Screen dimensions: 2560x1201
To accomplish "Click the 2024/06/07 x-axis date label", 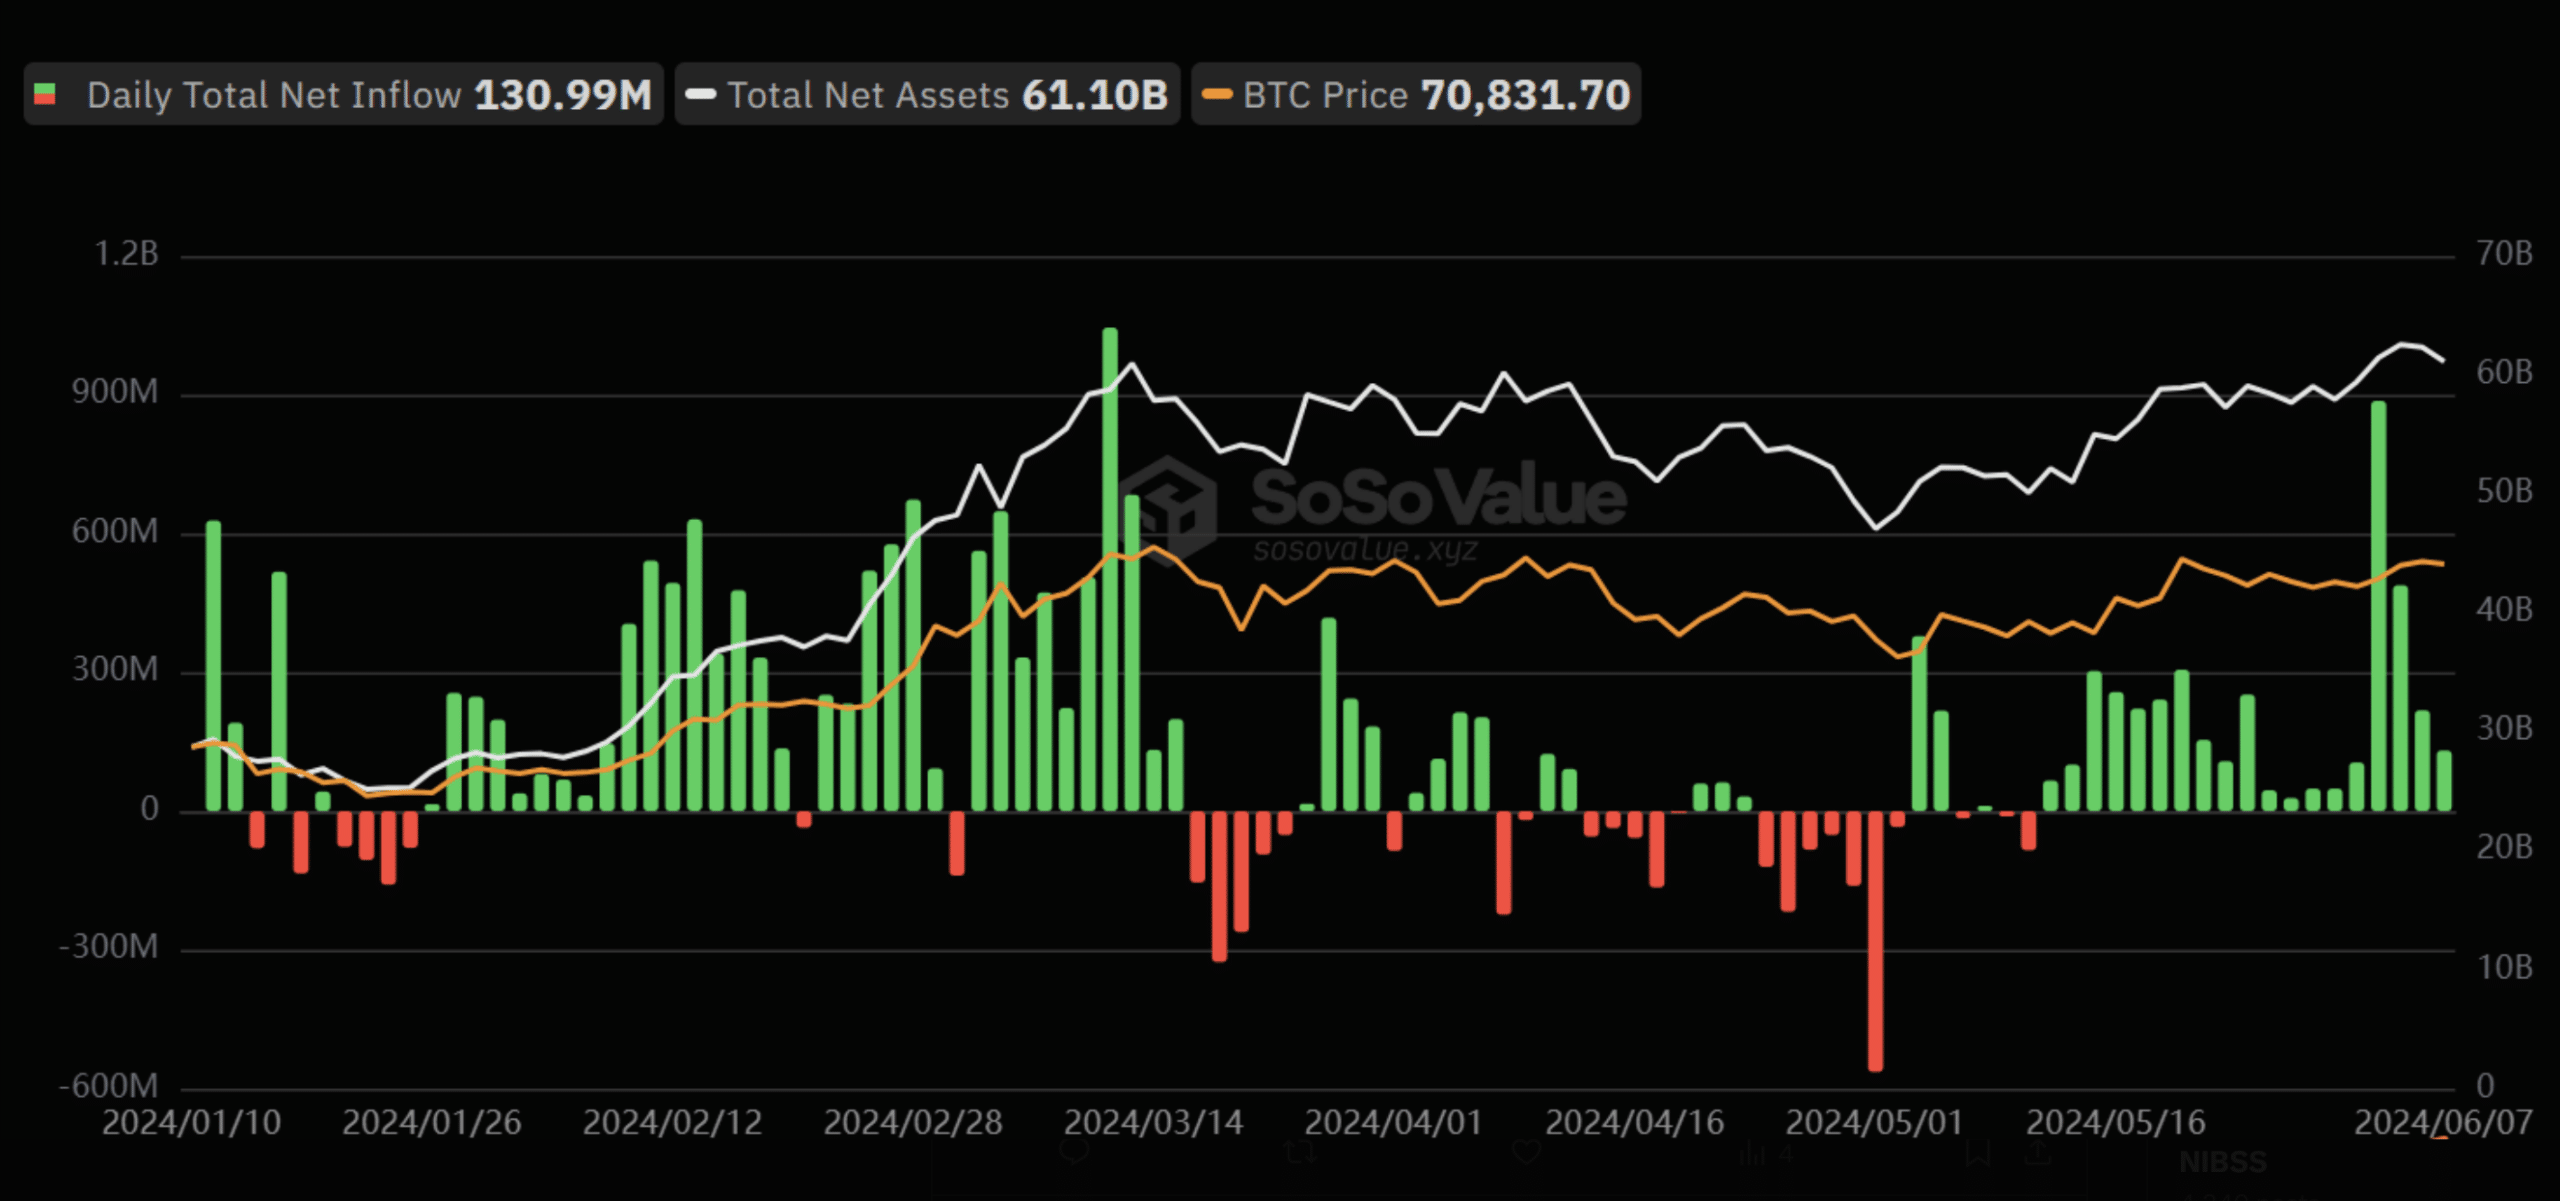I will coord(2444,1123).
